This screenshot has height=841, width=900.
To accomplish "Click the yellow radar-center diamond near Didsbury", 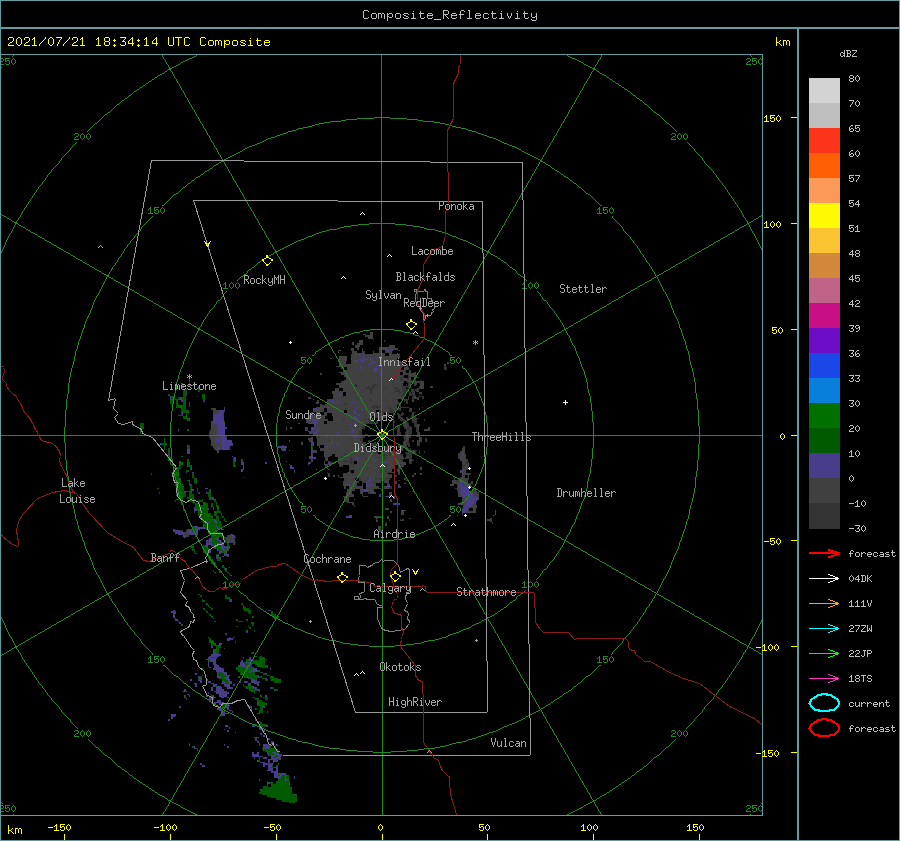I will pos(382,435).
